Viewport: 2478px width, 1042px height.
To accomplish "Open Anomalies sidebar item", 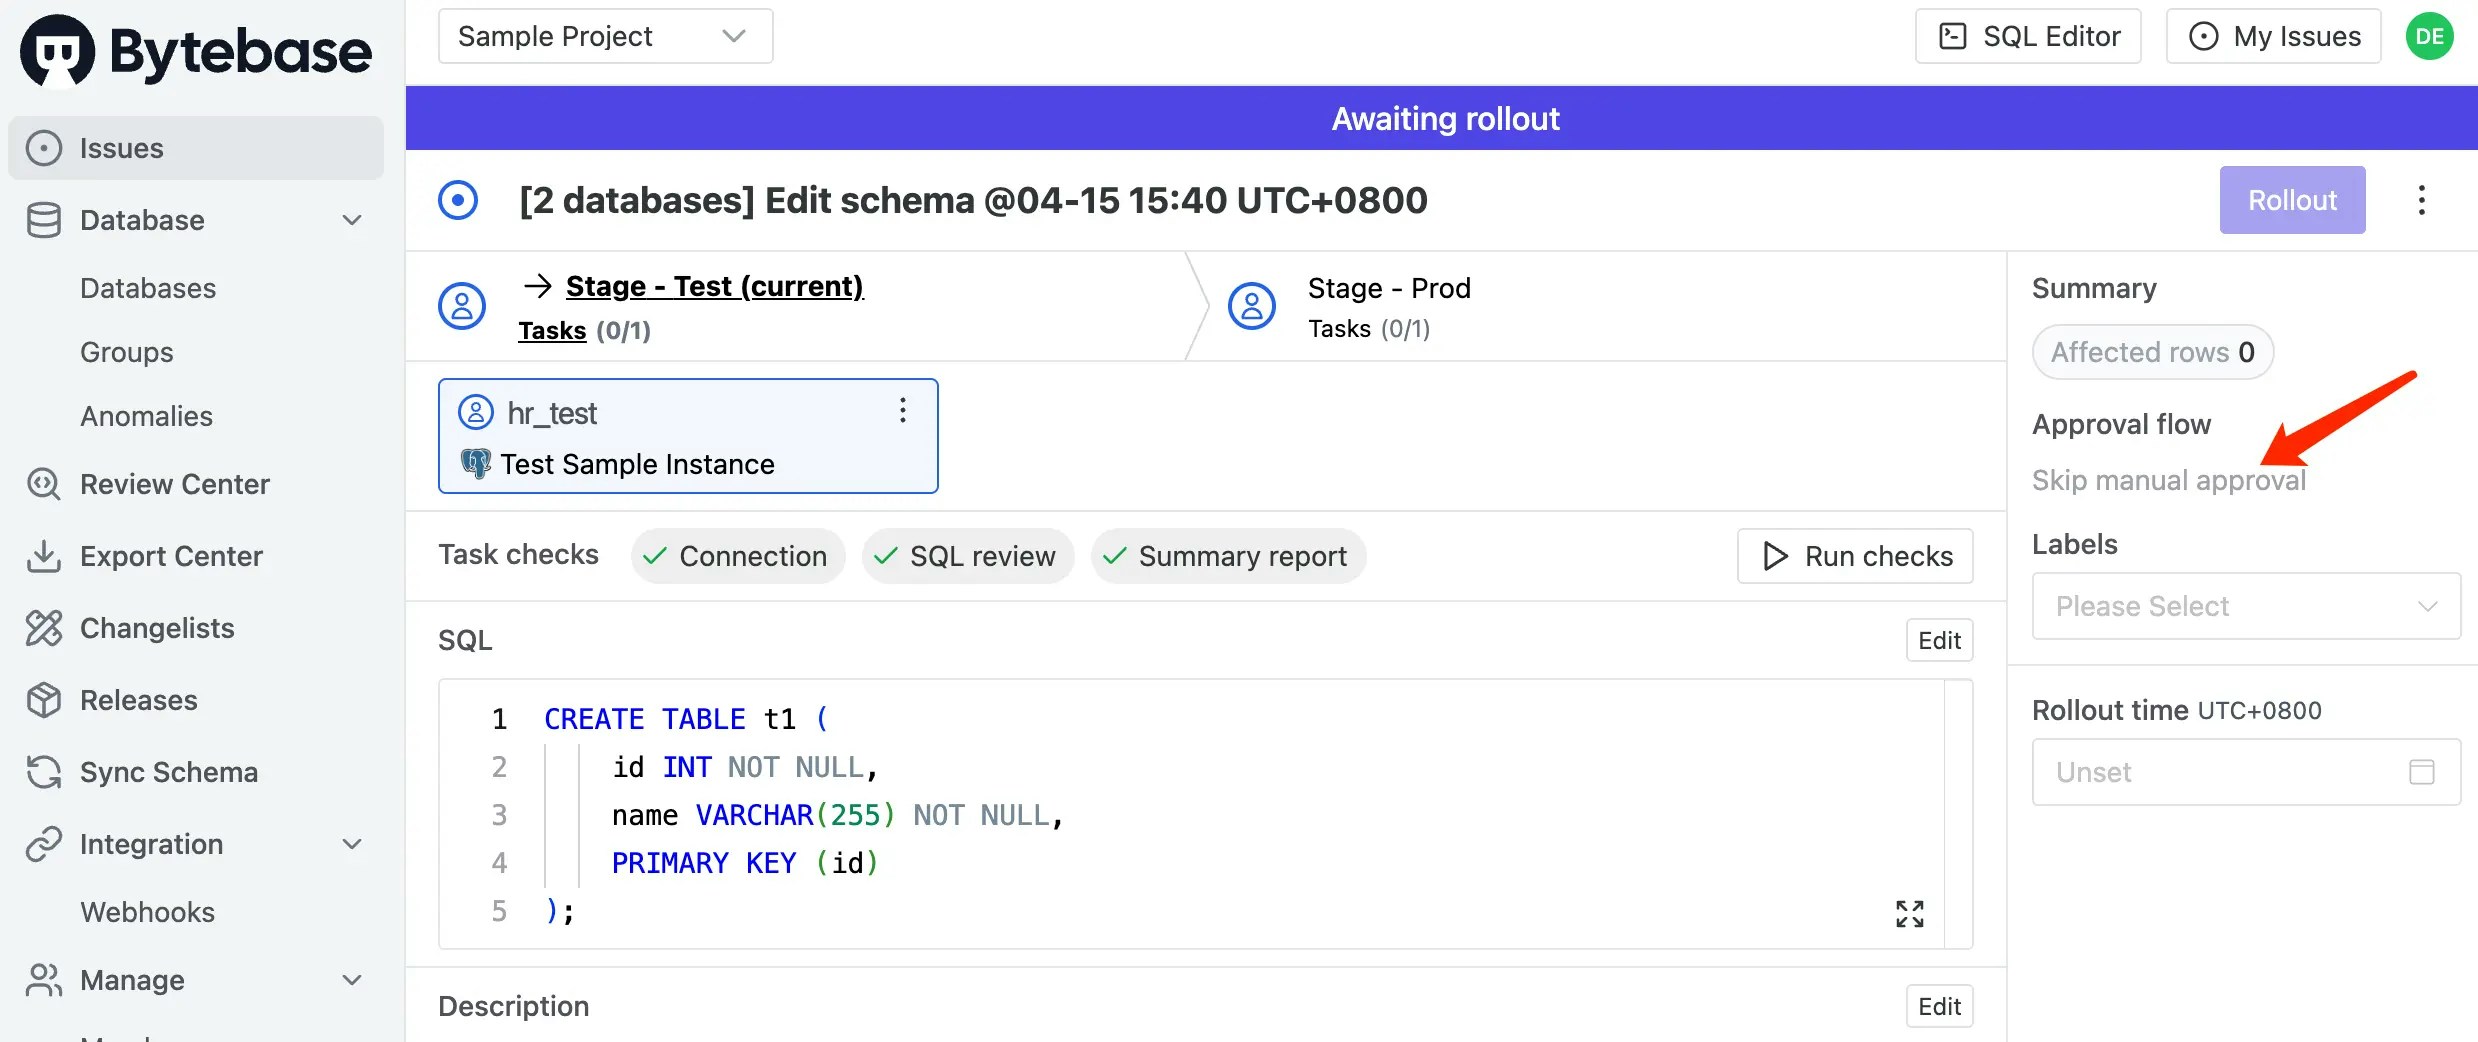I will 147,416.
